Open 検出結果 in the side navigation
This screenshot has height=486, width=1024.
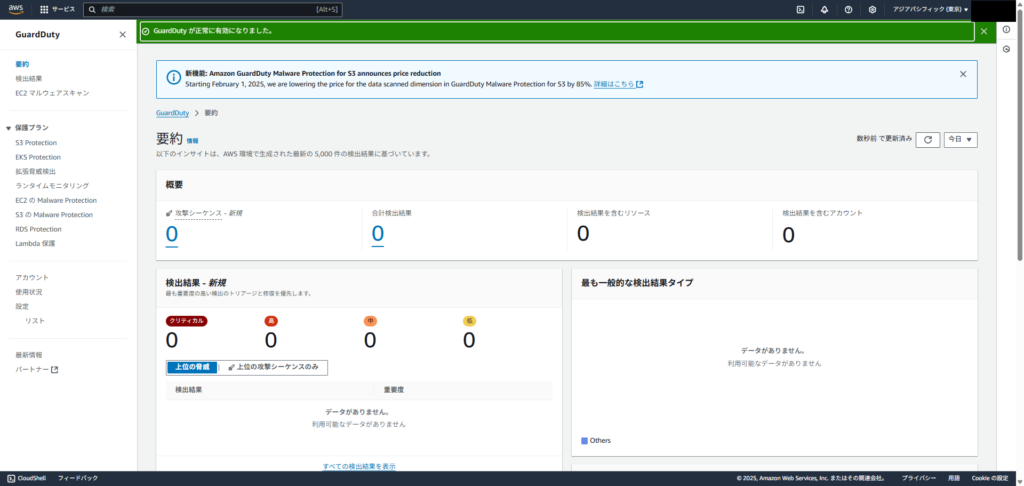(x=29, y=78)
